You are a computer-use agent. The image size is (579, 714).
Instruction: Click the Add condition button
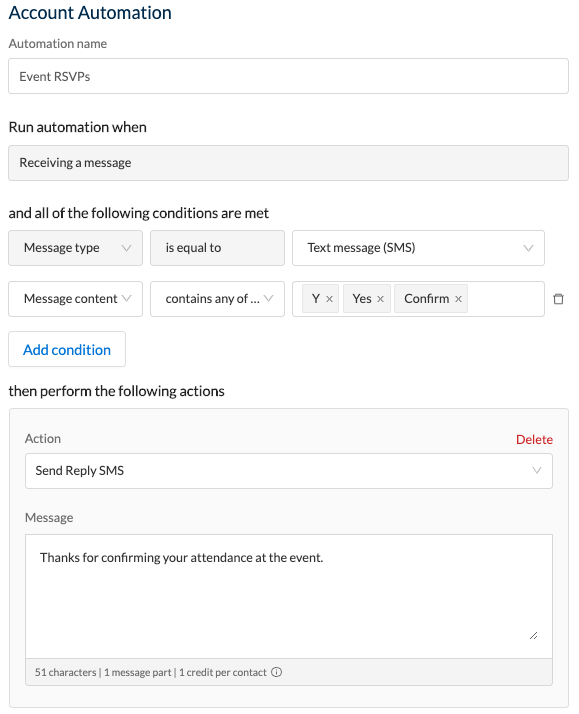(67, 349)
